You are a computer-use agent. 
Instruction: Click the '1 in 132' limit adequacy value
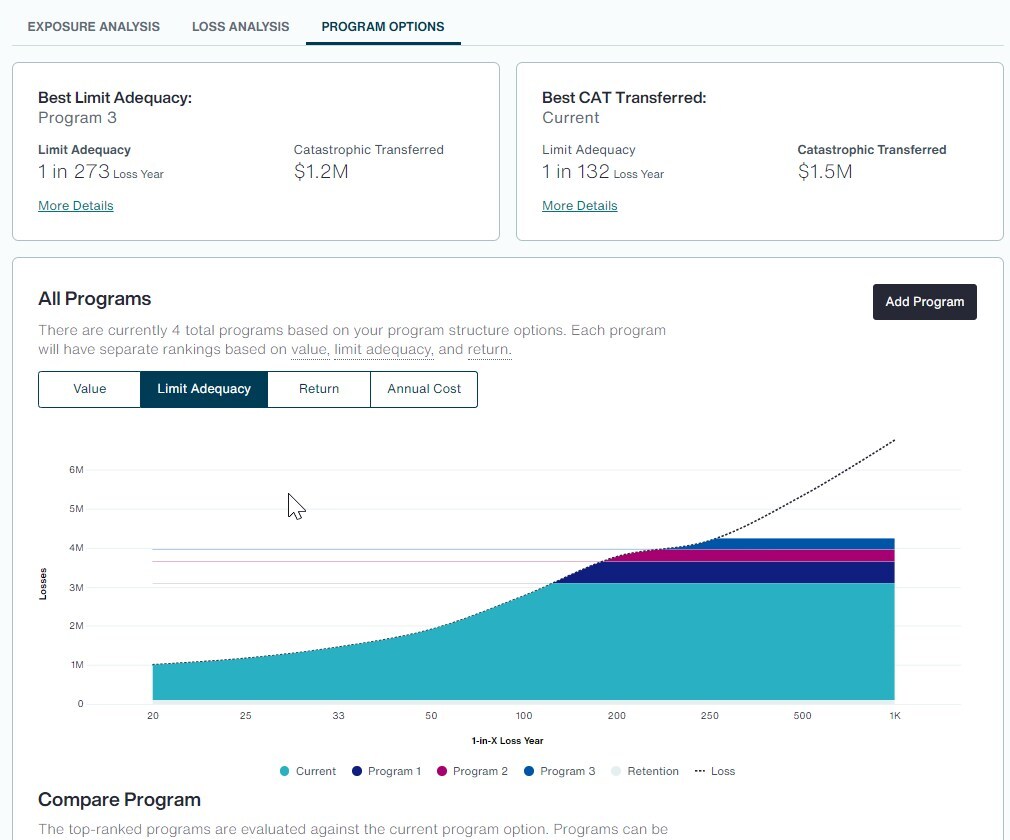(x=575, y=171)
